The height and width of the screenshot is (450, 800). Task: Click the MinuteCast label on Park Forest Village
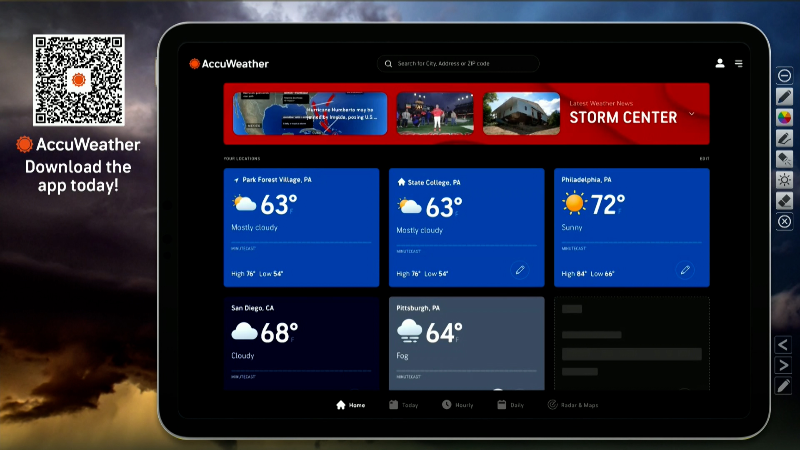(243, 248)
